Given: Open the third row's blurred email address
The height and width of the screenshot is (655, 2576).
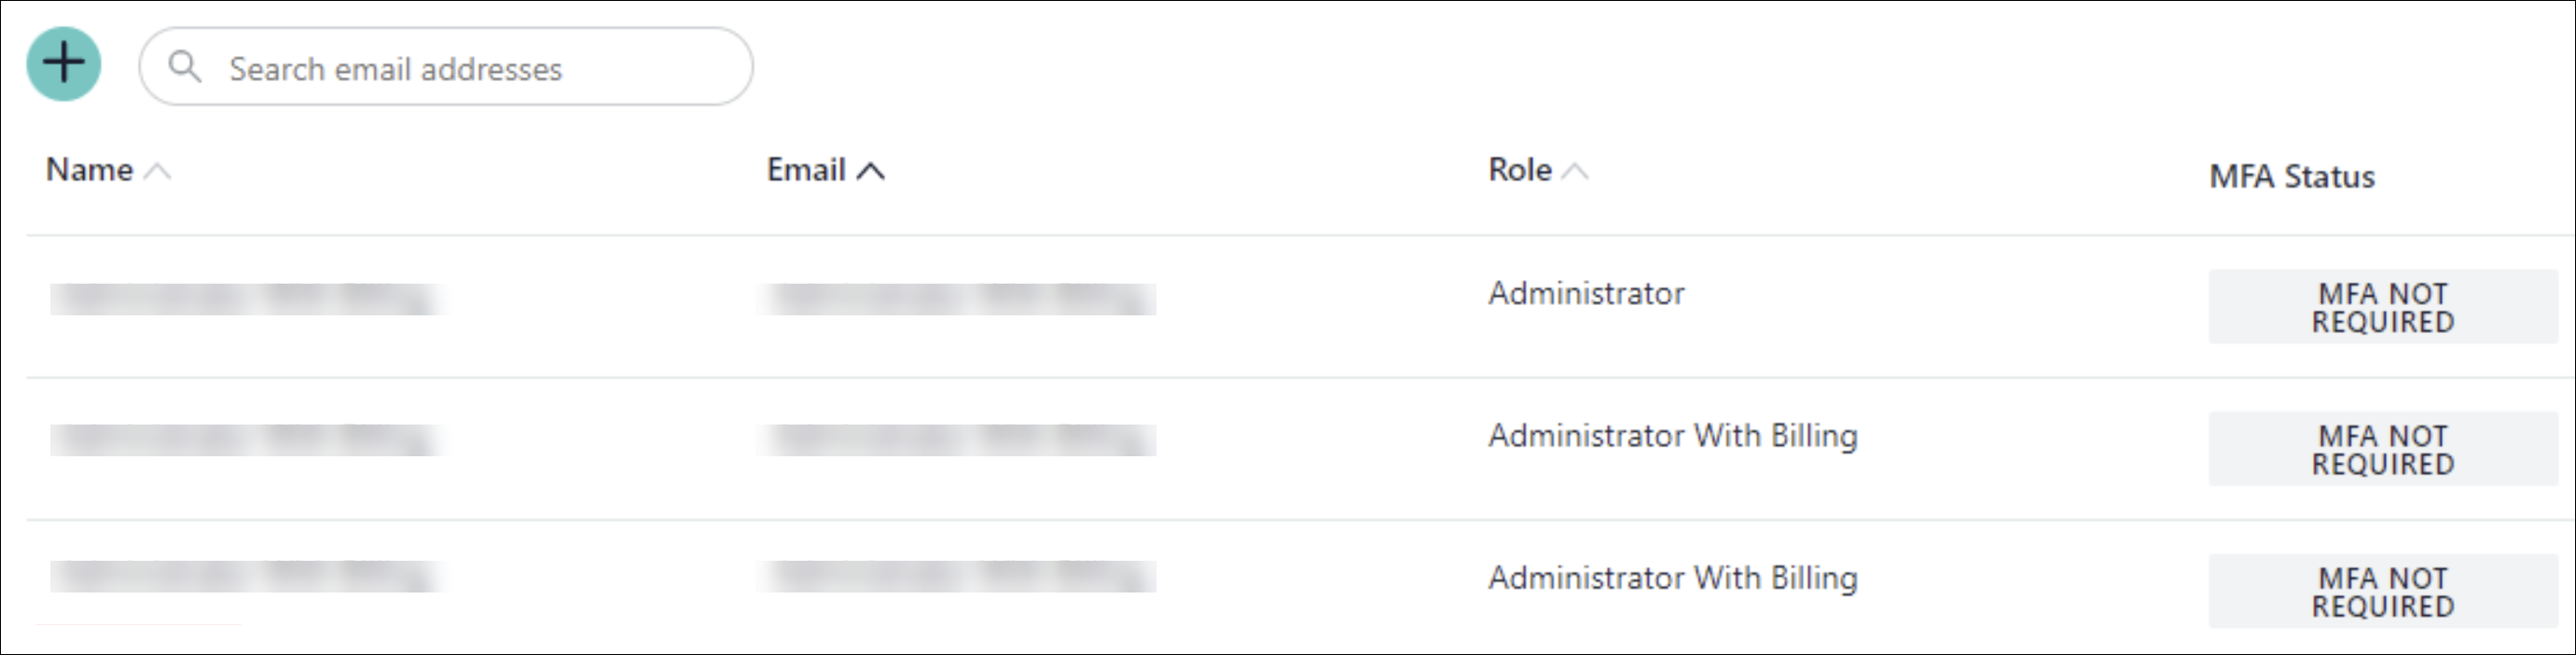Looking at the screenshot, I should (x=958, y=577).
